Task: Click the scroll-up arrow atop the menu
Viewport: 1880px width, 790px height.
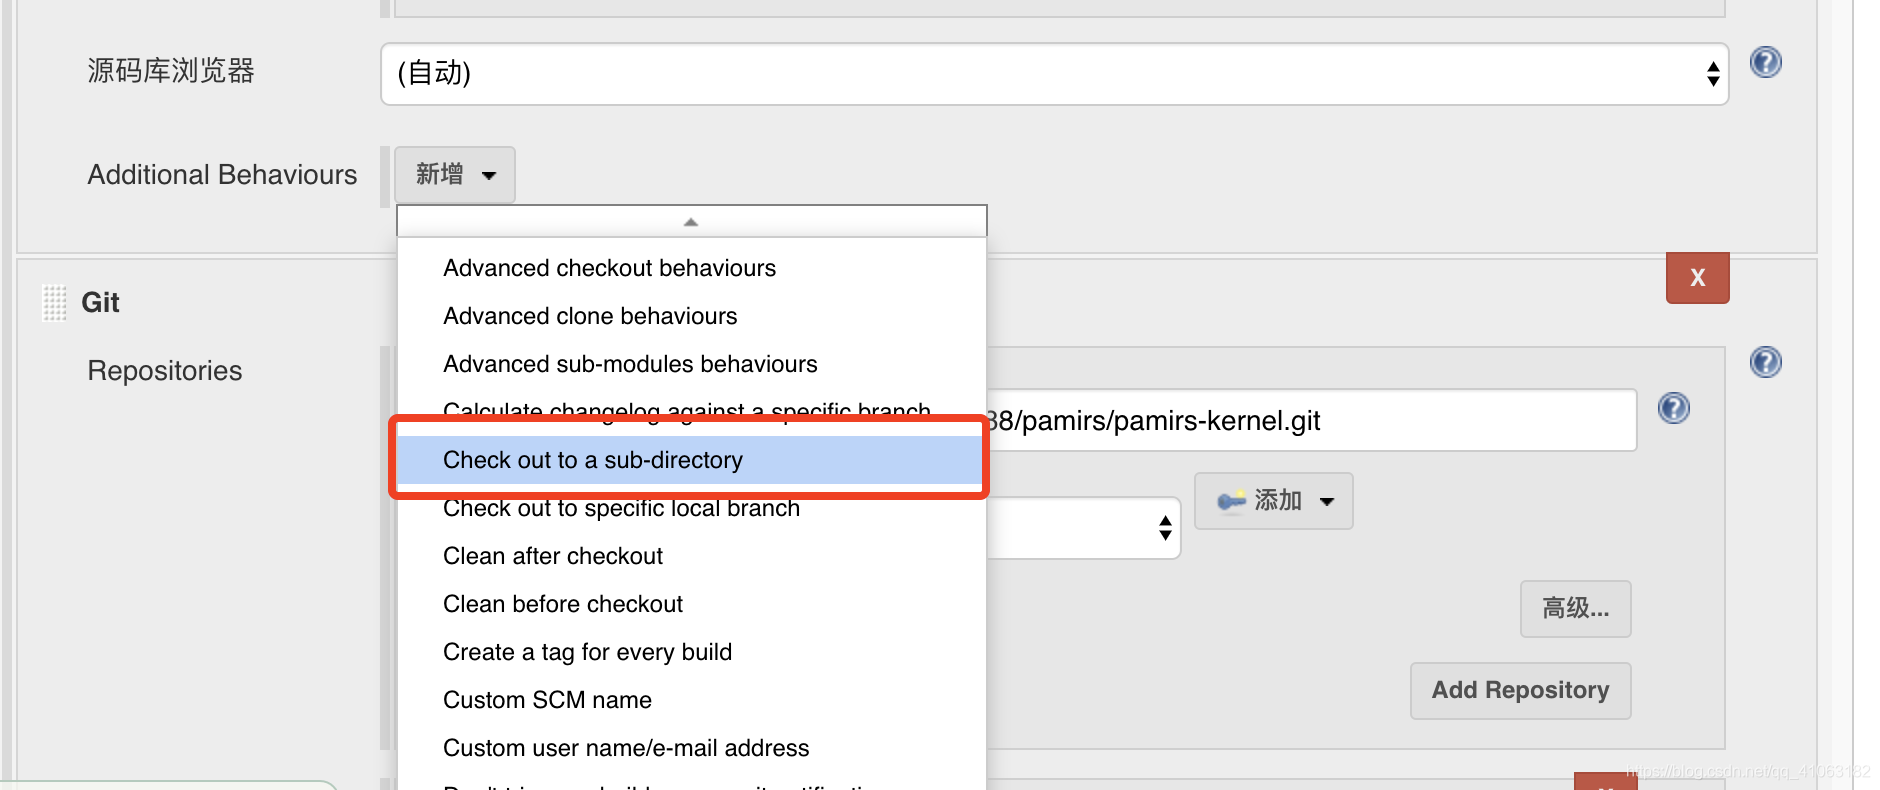Action: (691, 222)
